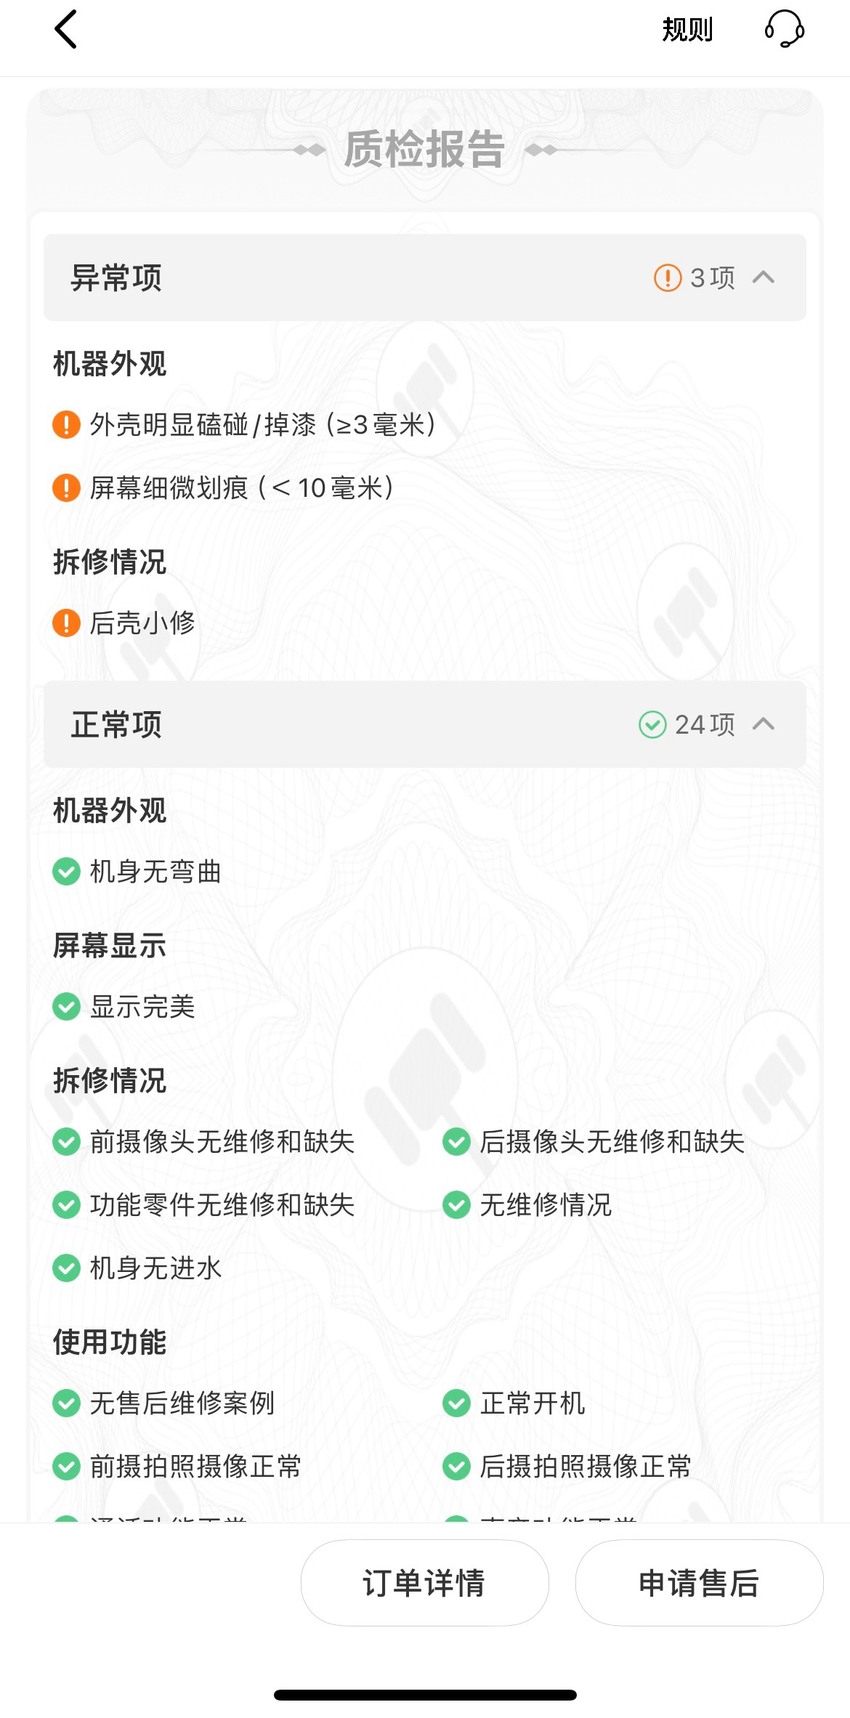Tap warning icon beside 屏幕细微划痕

coord(66,488)
